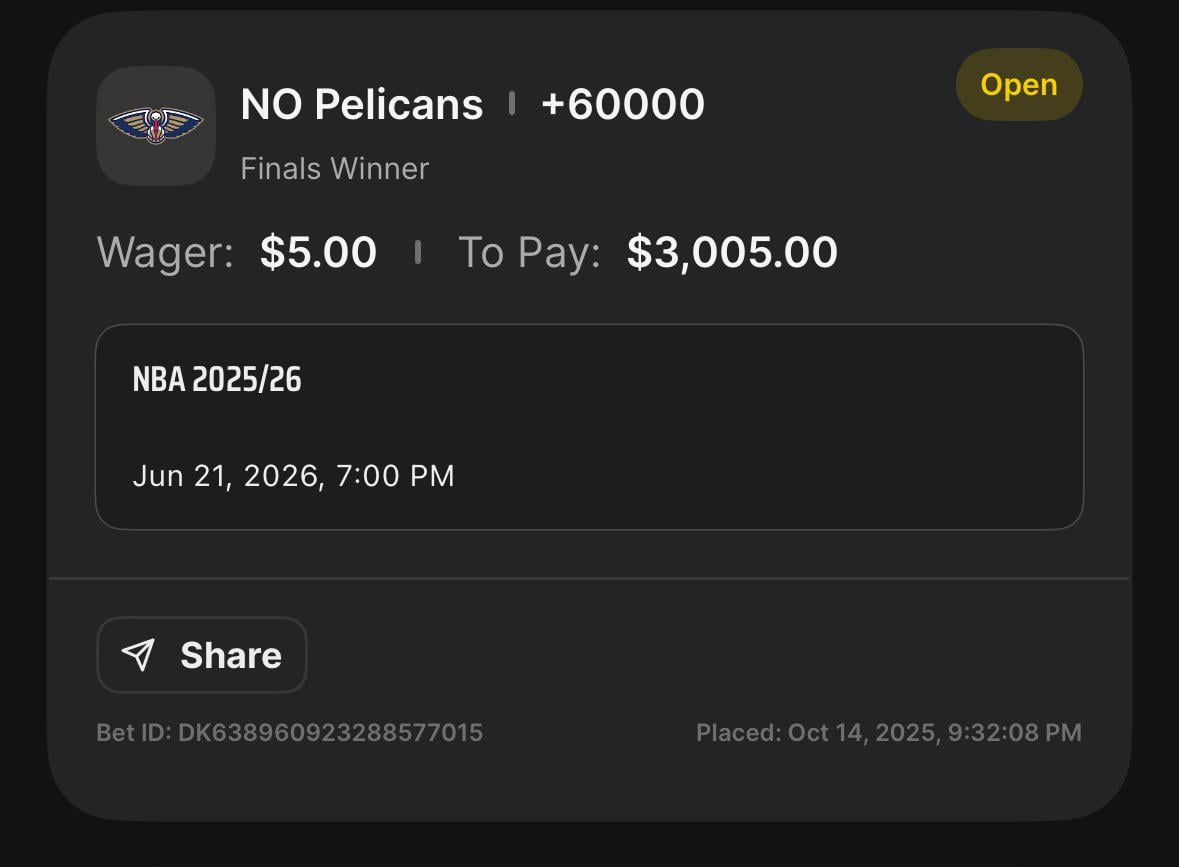Select the NO Pelicans team name
This screenshot has height=867, width=1179.
tap(362, 104)
